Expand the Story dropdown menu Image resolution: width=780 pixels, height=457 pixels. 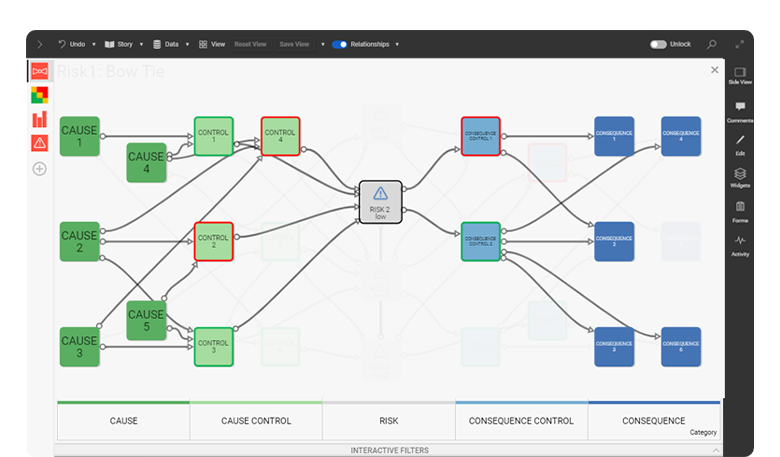coord(141,44)
